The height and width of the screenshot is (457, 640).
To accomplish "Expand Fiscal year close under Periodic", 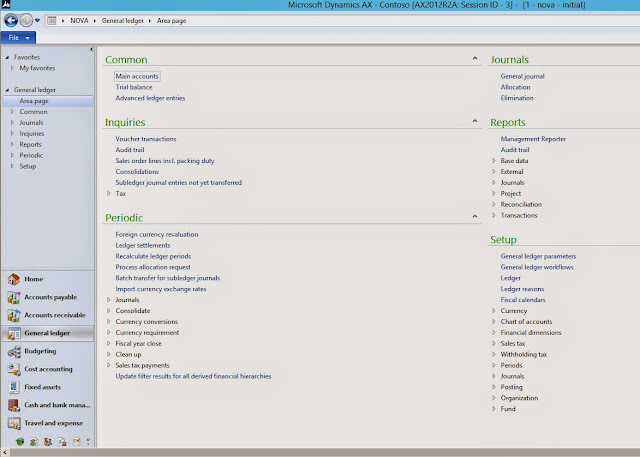I will pyautogui.click(x=109, y=344).
